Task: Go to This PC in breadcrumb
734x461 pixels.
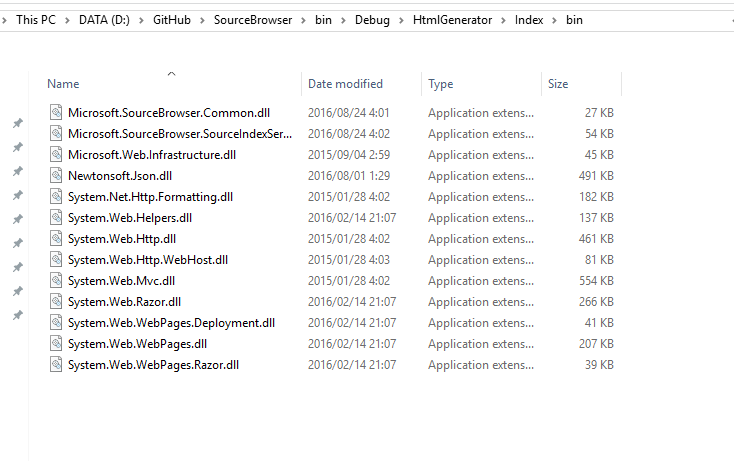Action: point(36,20)
